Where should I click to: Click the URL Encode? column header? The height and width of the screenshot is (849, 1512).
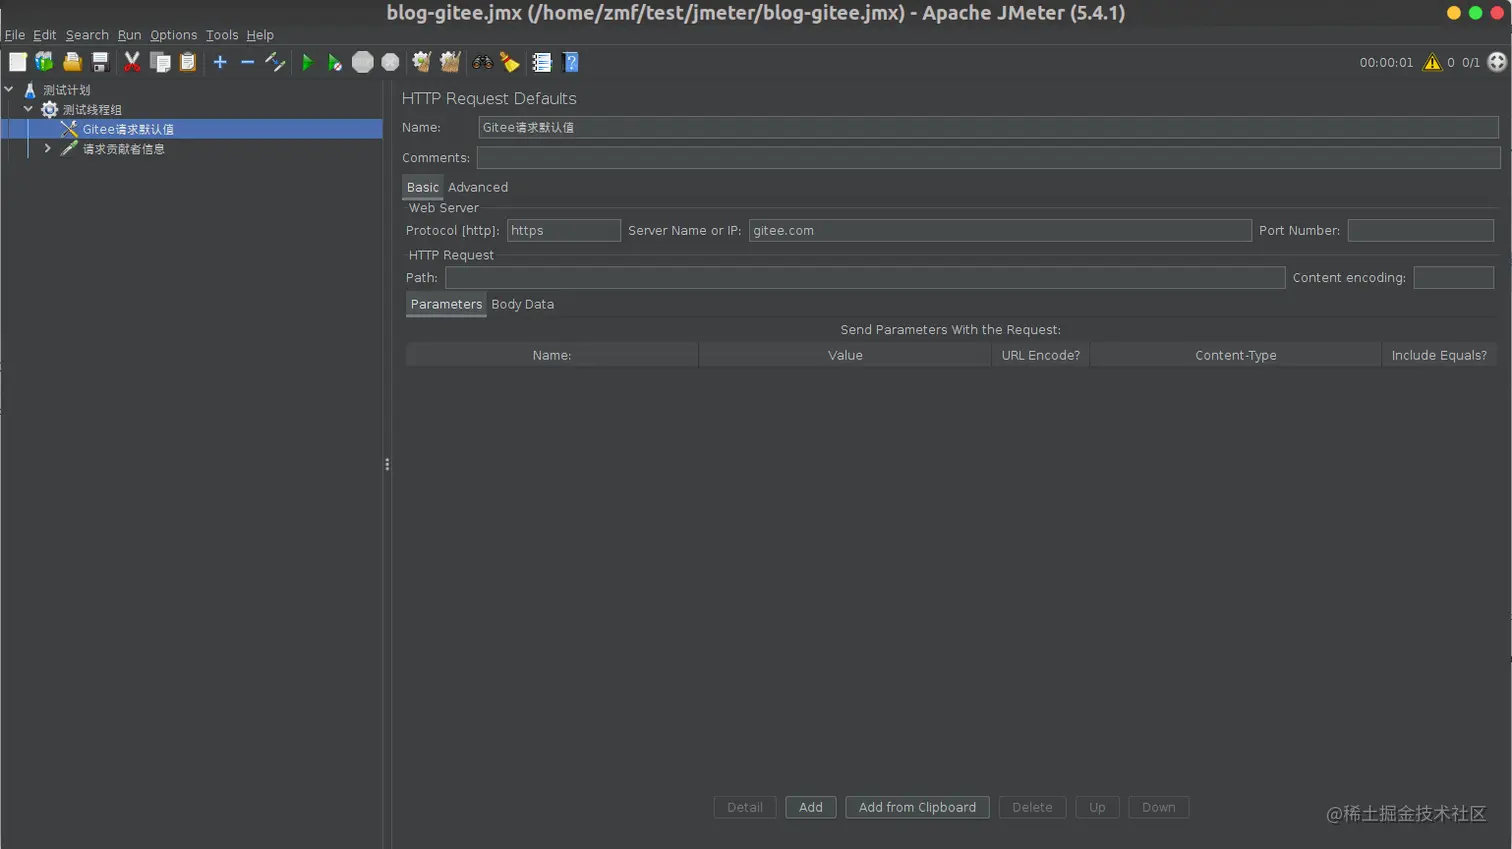pos(1041,355)
